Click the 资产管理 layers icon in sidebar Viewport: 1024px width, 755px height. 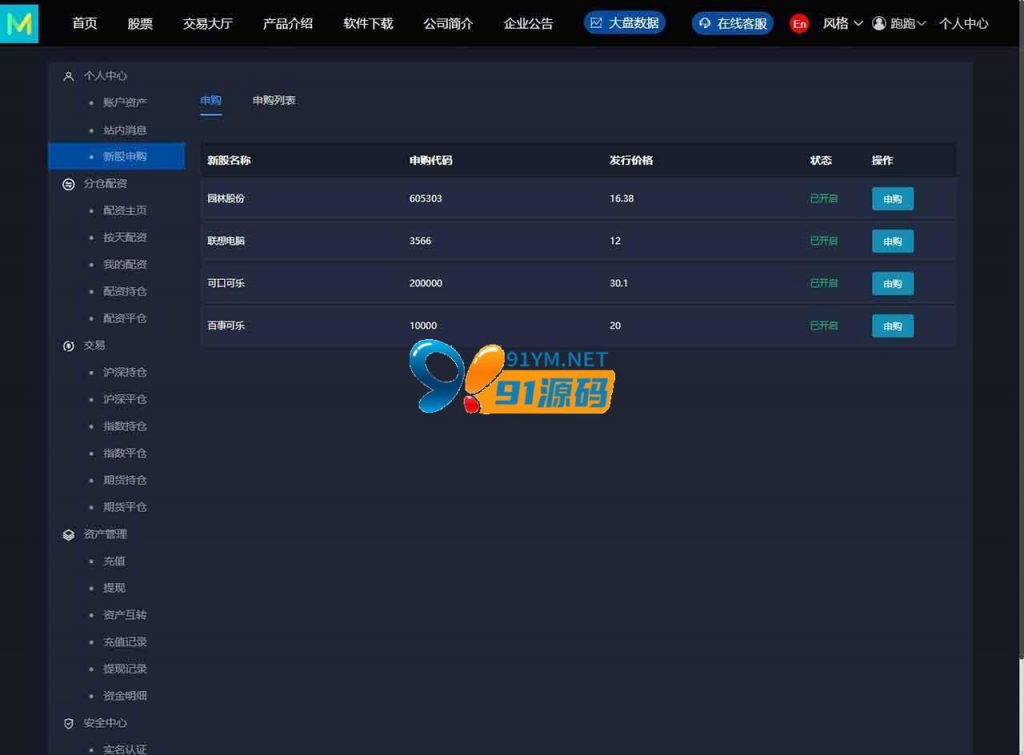[x=69, y=535]
